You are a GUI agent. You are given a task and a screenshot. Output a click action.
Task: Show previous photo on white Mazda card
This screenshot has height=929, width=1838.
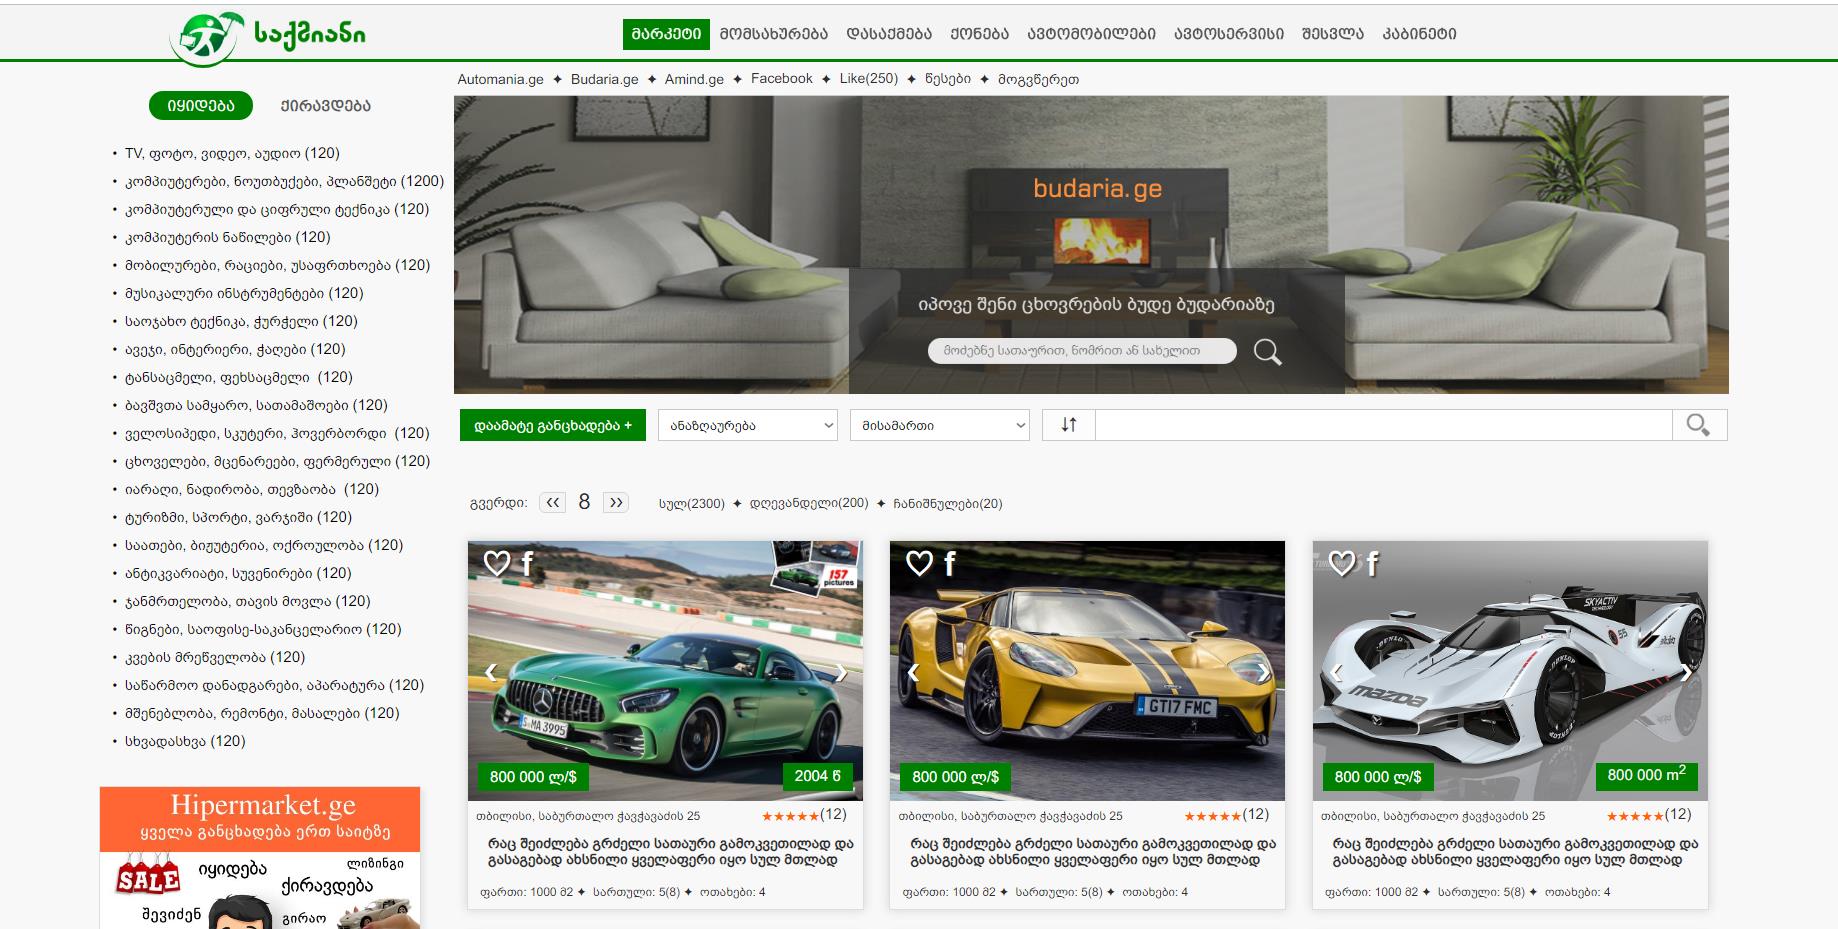[x=1336, y=672]
